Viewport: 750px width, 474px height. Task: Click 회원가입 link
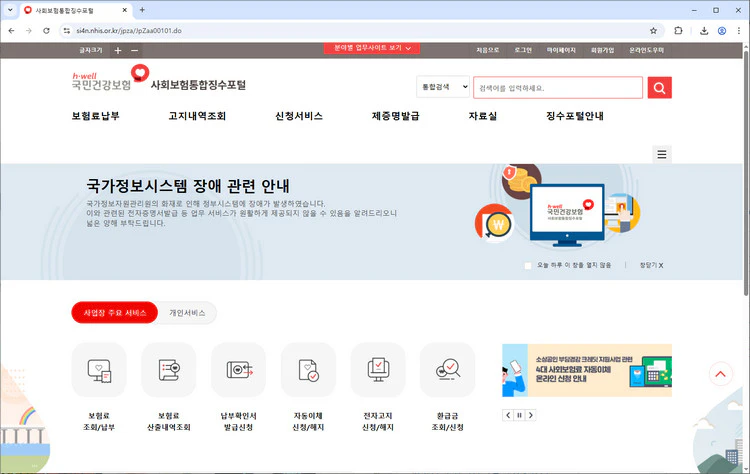[x=603, y=50]
